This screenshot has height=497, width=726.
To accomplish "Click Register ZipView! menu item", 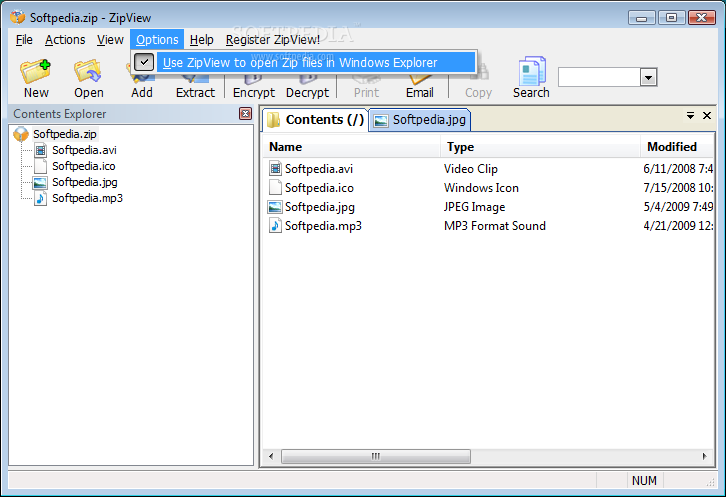I will (273, 40).
